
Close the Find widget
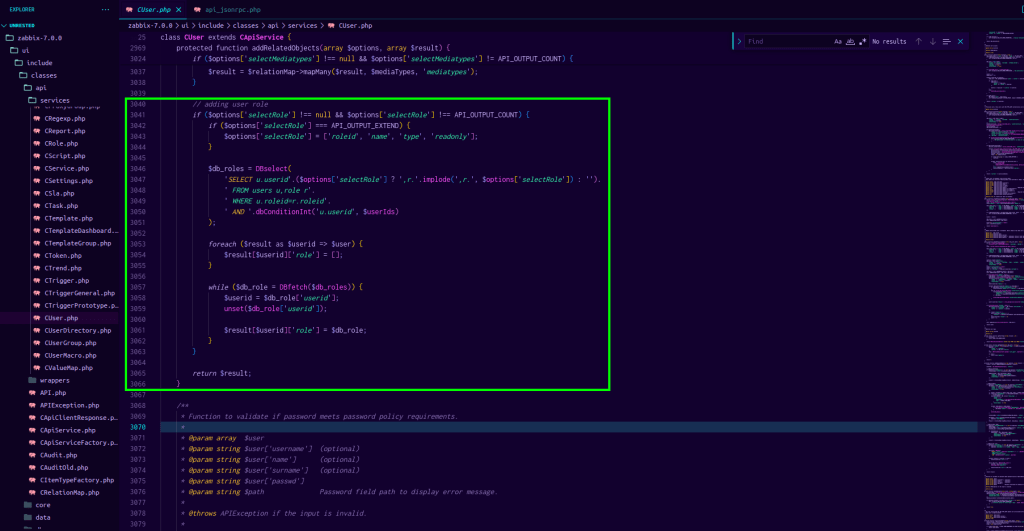(x=961, y=41)
